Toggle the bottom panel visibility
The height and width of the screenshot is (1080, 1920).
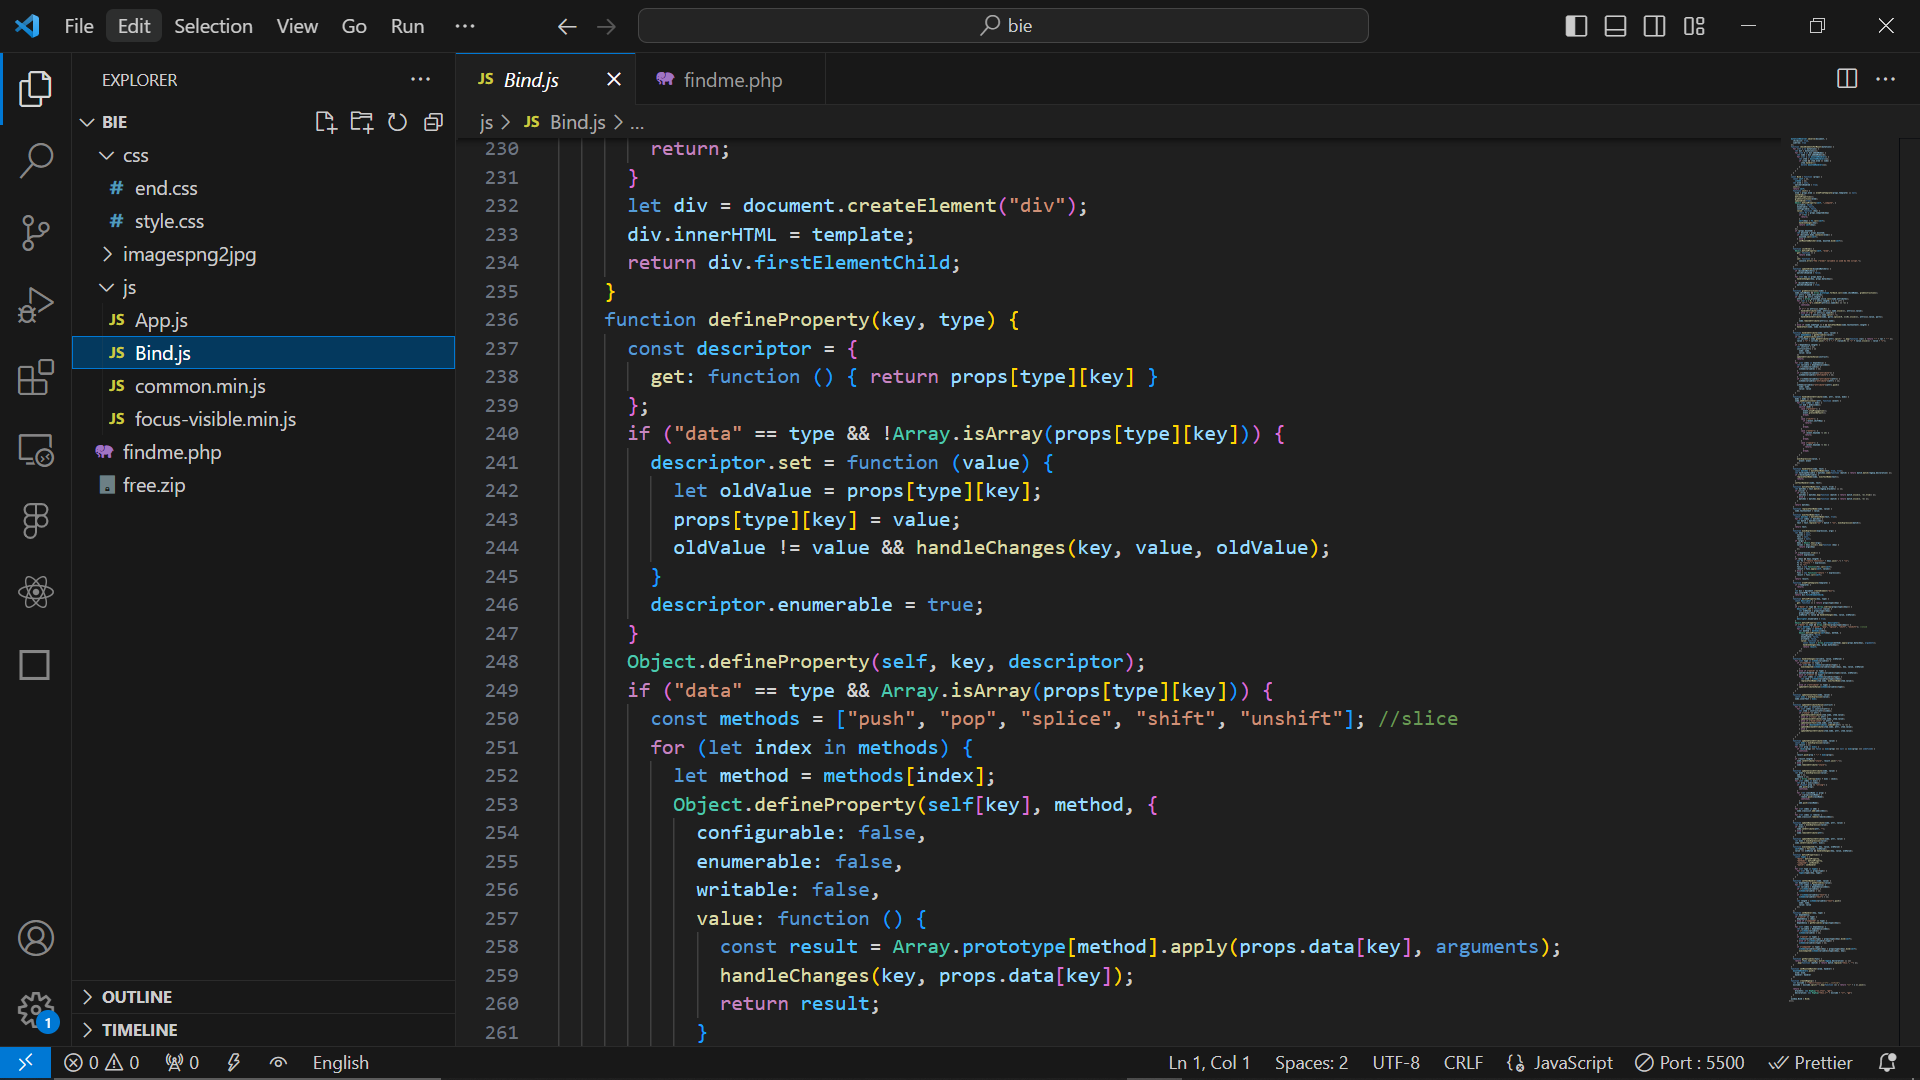1615,26
